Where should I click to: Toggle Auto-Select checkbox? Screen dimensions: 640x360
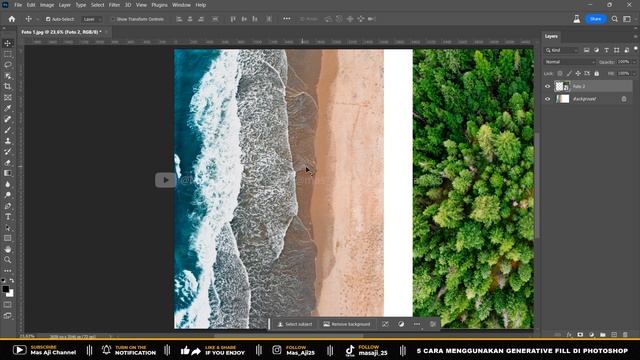pyautogui.click(x=48, y=19)
